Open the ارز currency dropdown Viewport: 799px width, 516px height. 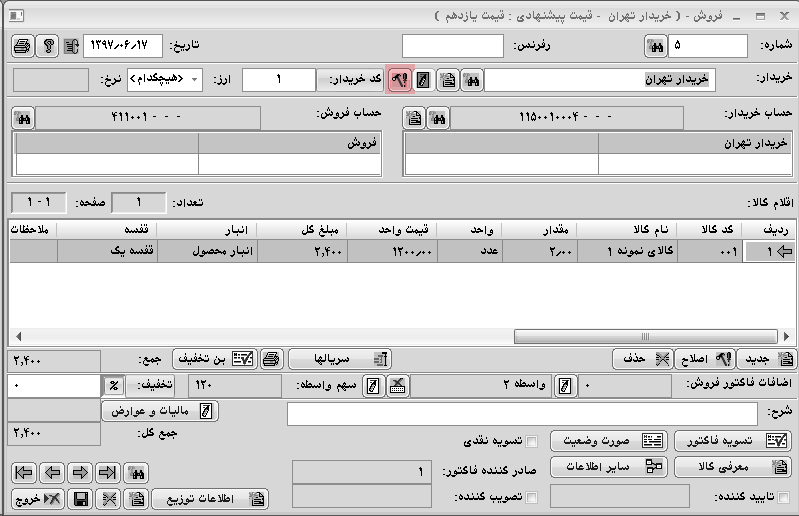195,80
